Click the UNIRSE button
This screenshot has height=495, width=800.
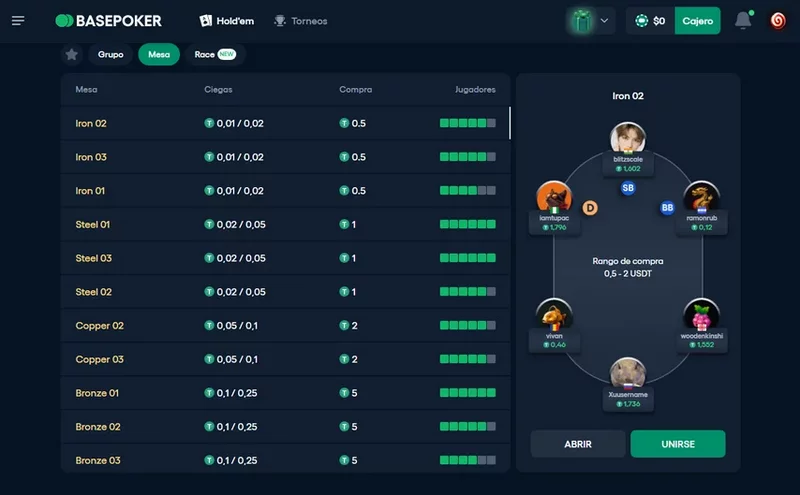tap(677, 444)
